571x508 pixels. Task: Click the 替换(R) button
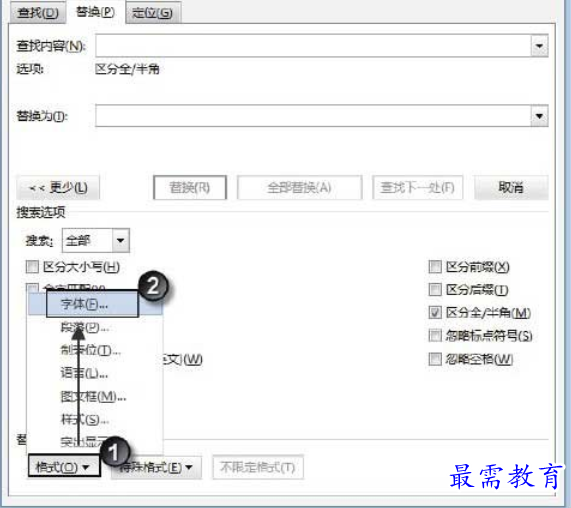coord(190,188)
